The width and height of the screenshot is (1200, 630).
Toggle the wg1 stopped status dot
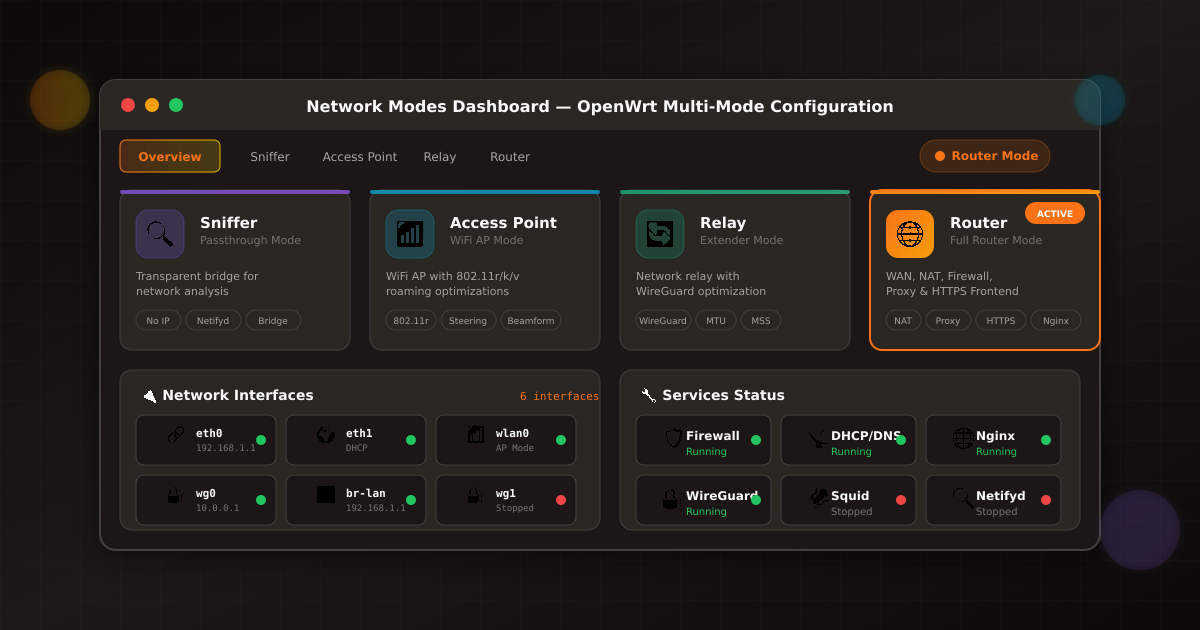[x=560, y=500]
